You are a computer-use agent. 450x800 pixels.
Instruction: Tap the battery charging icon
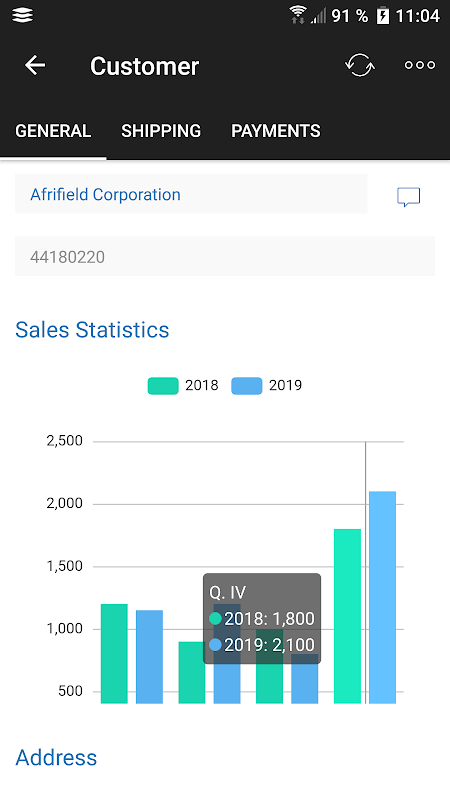coord(382,16)
